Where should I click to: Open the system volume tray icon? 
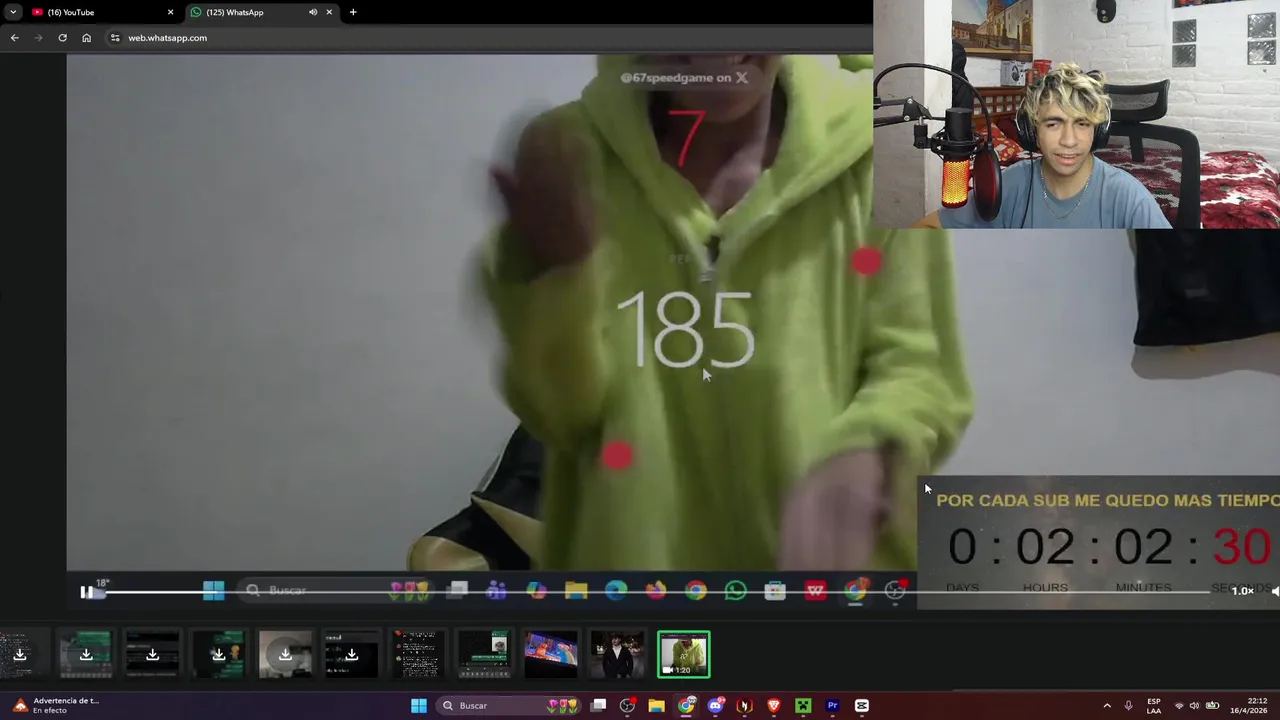coord(1194,706)
